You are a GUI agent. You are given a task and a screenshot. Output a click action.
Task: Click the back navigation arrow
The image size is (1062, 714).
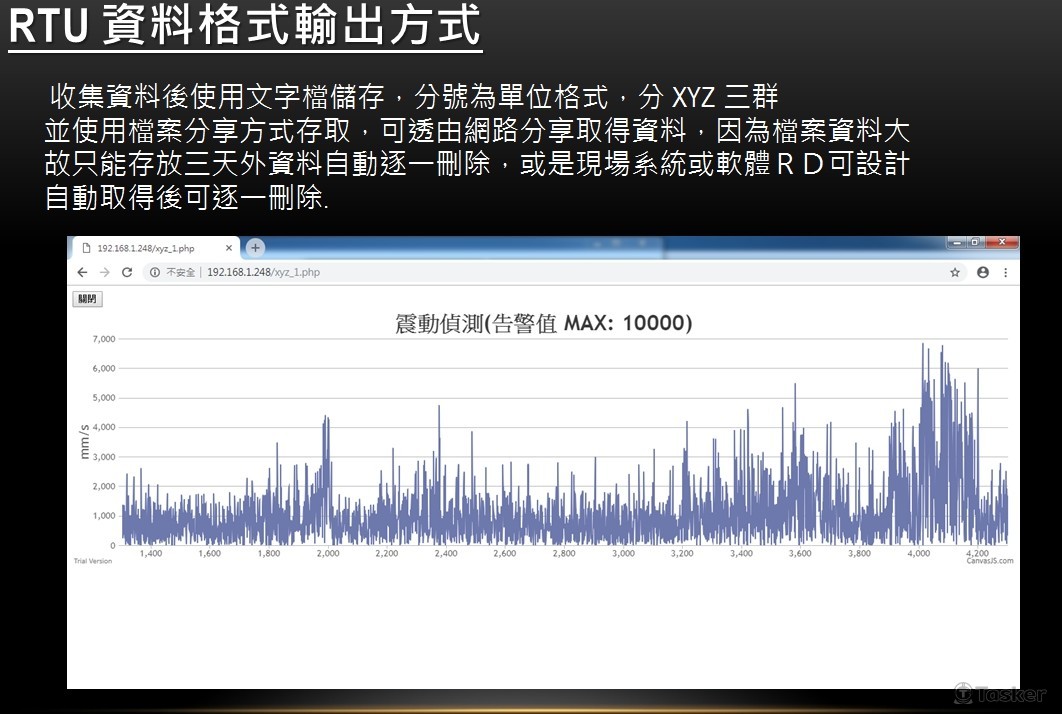pyautogui.click(x=81, y=271)
